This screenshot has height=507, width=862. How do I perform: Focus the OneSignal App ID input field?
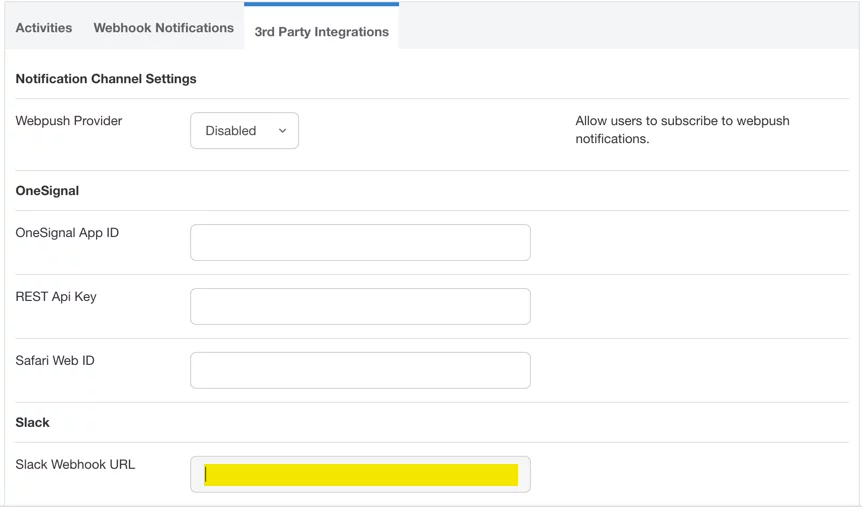360,243
